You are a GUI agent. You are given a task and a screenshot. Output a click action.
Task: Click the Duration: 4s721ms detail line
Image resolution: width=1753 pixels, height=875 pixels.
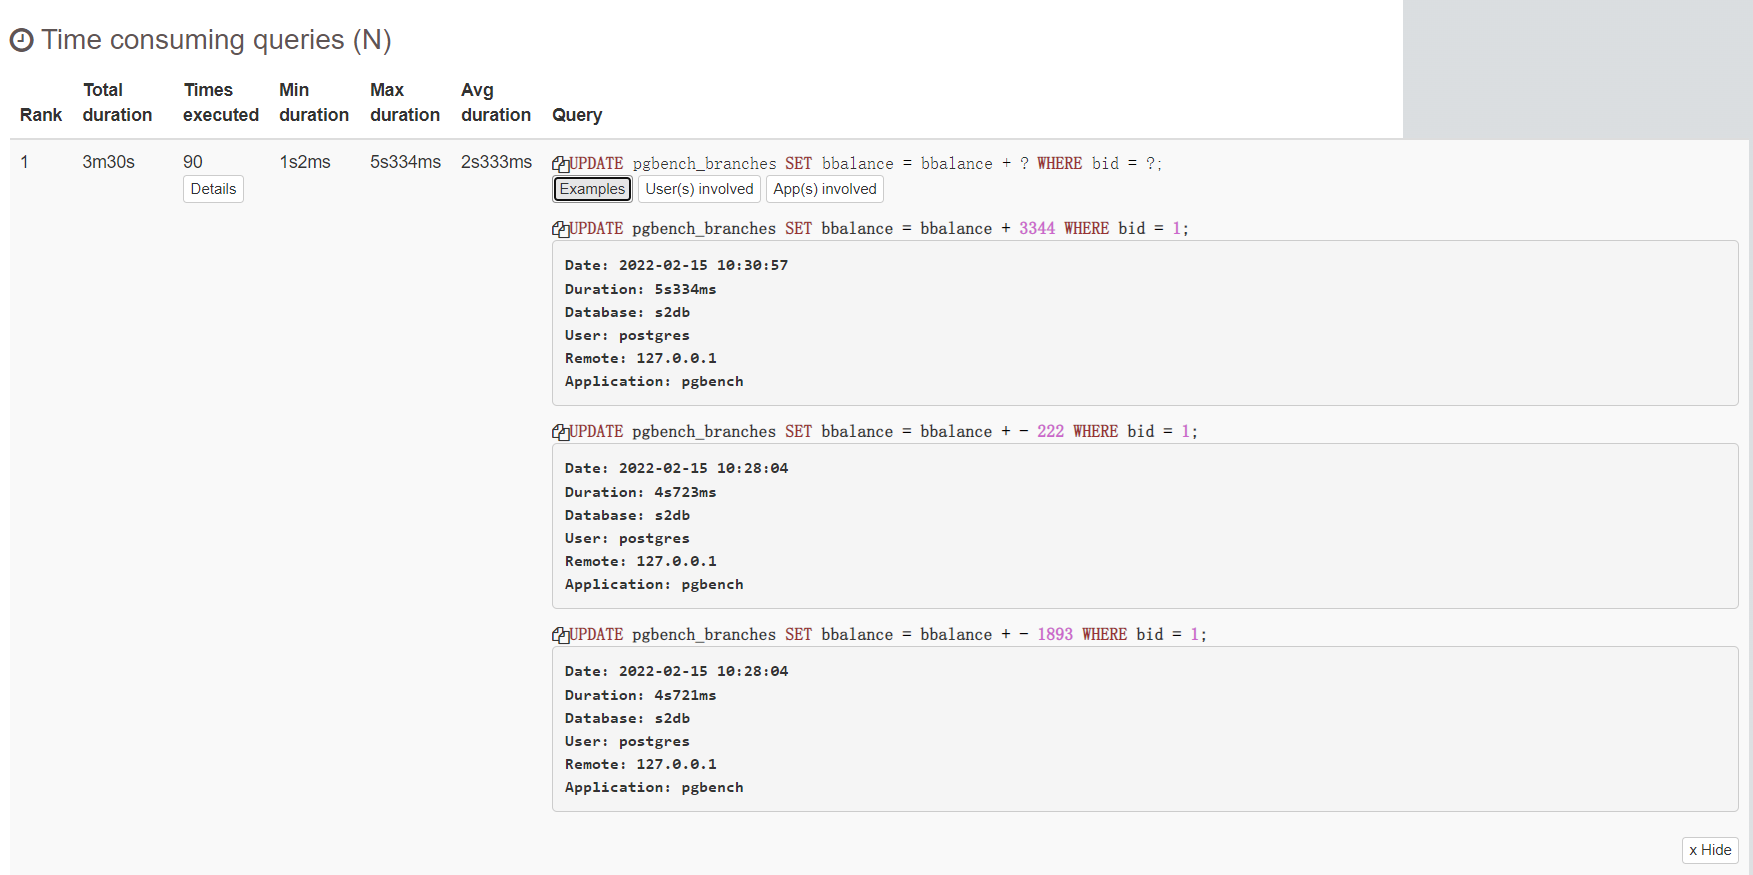pos(640,695)
